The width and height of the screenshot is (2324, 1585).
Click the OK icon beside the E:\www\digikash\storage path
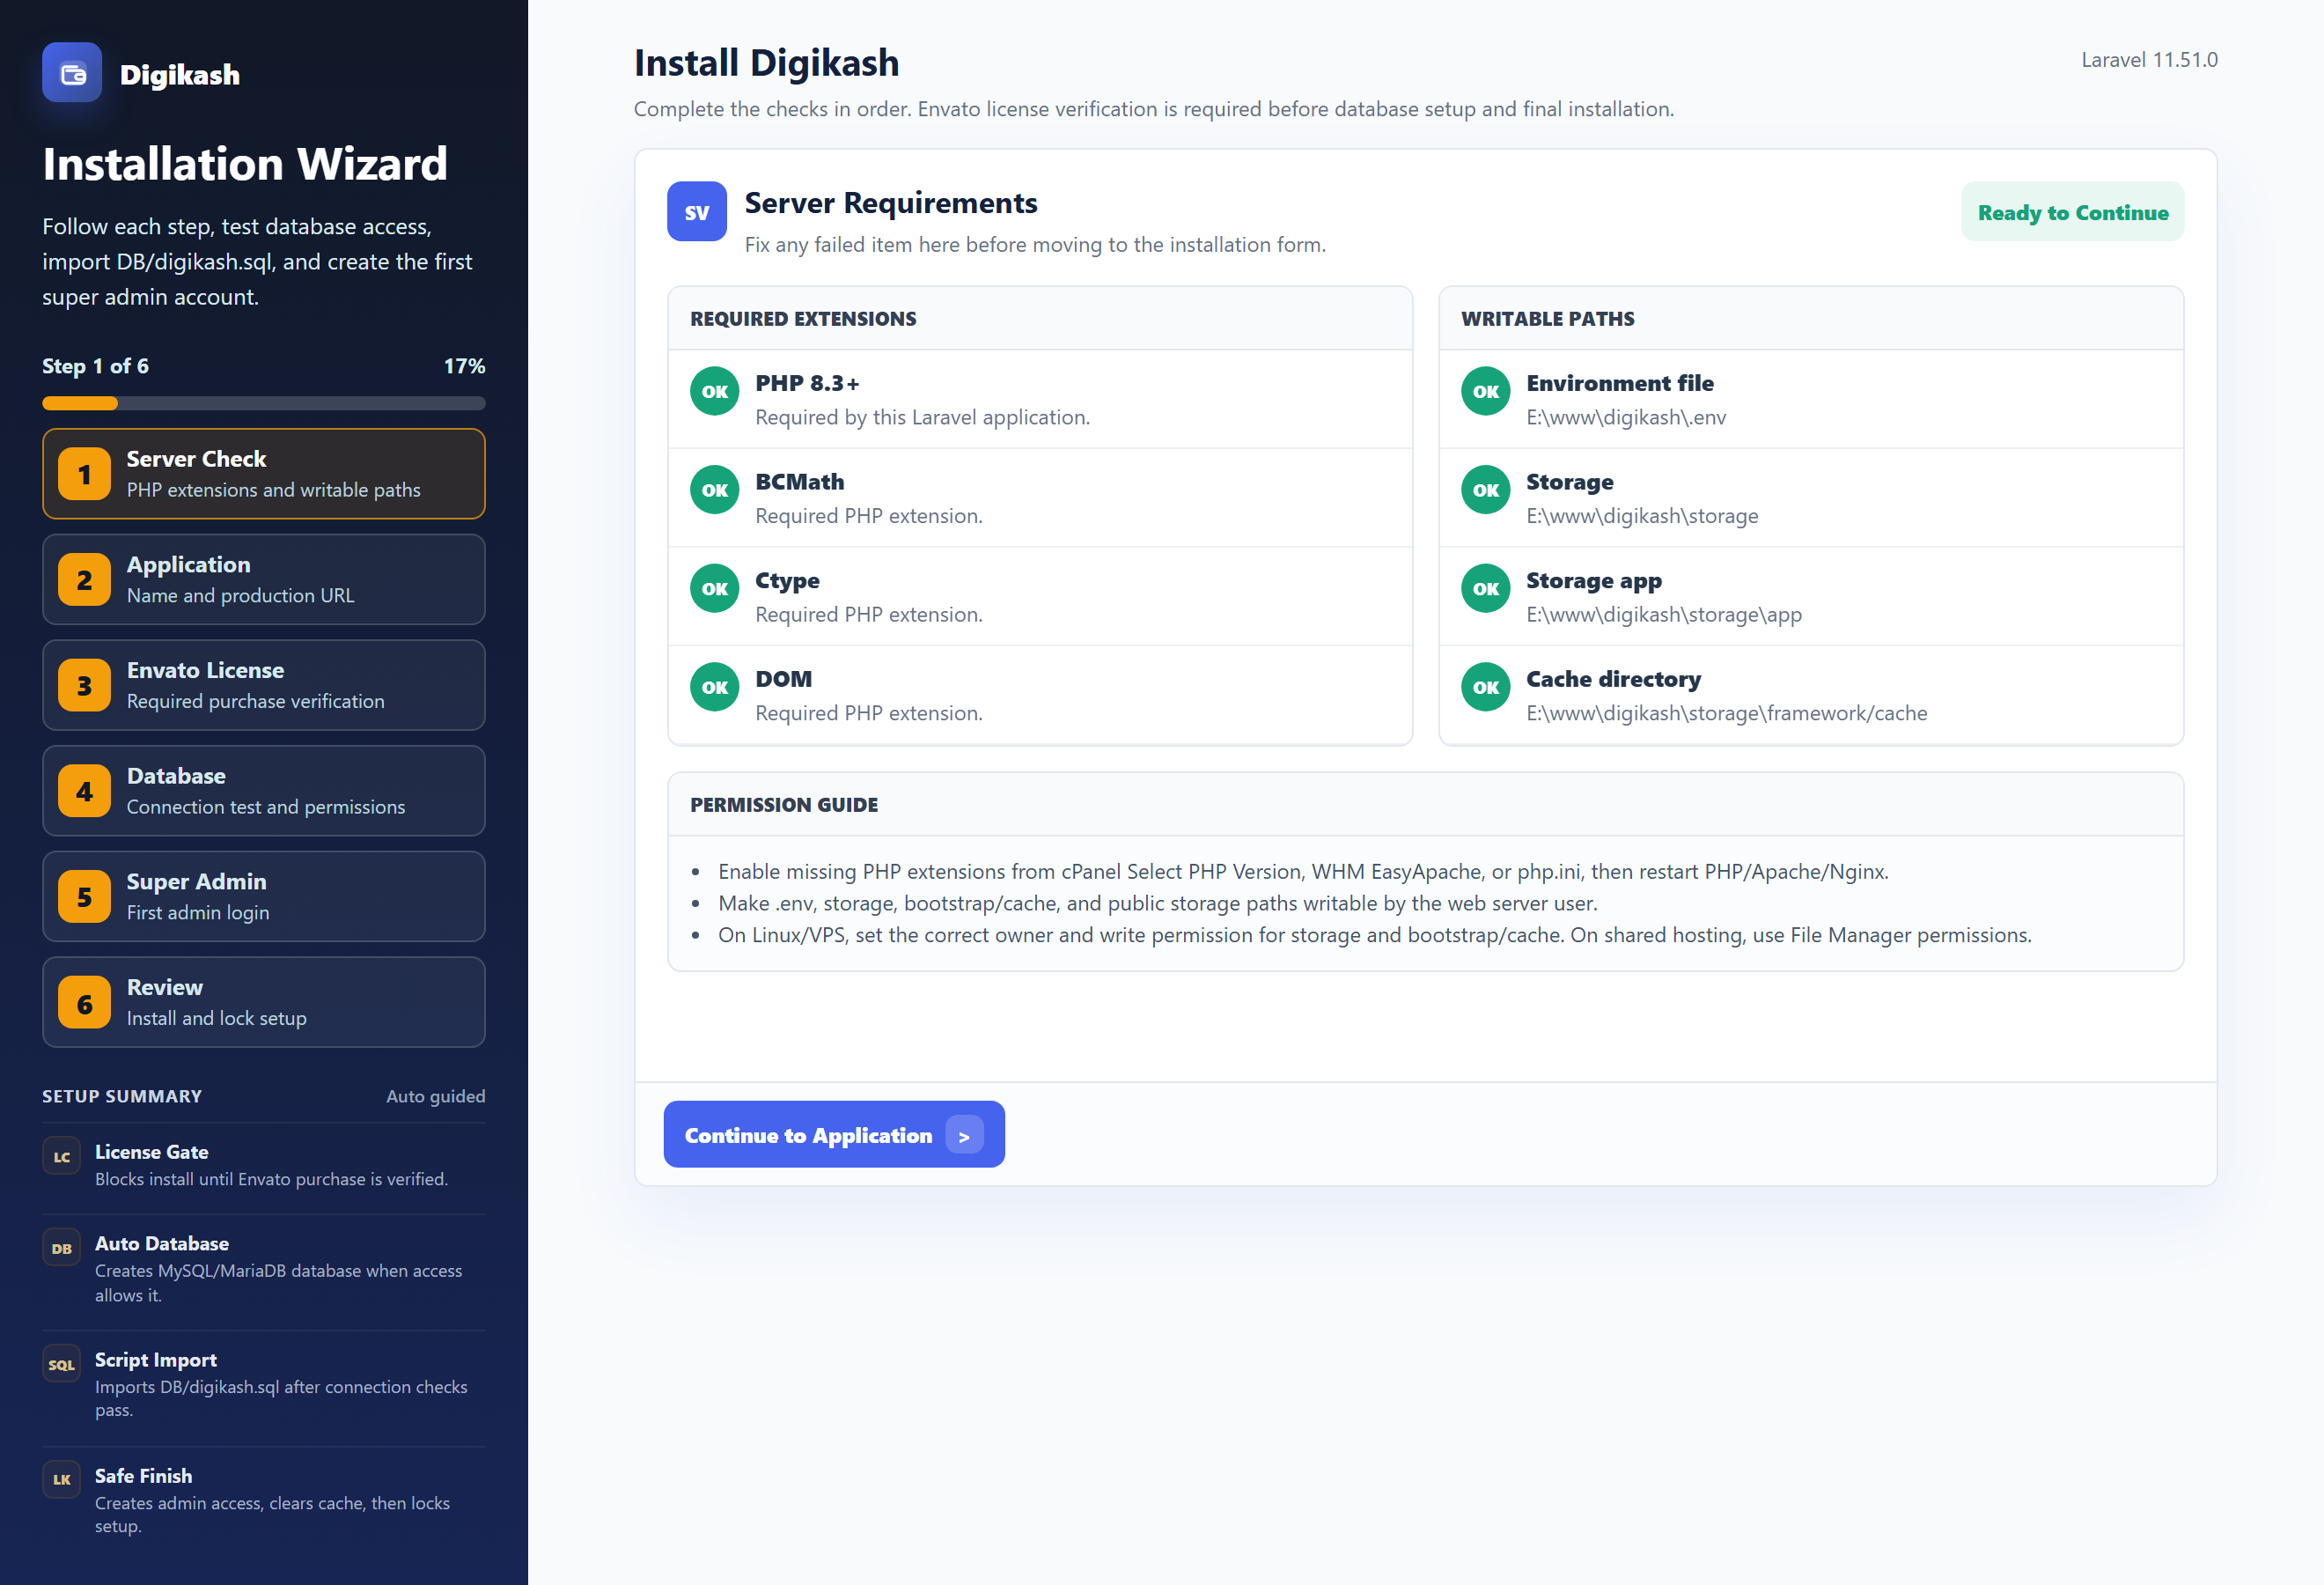1485,490
